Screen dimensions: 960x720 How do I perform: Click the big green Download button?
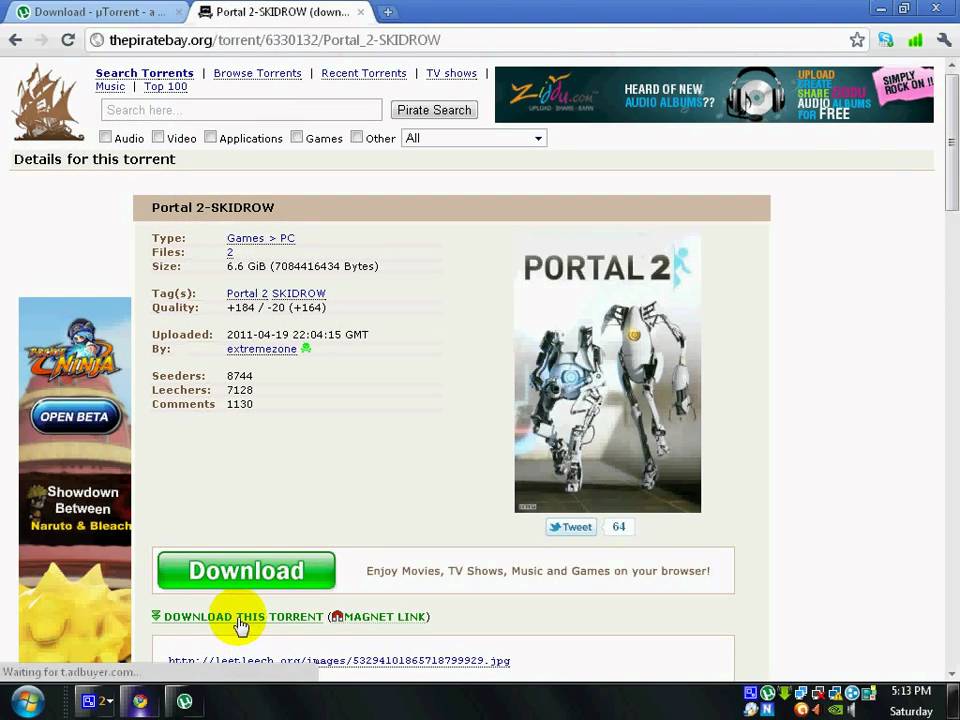(246, 571)
